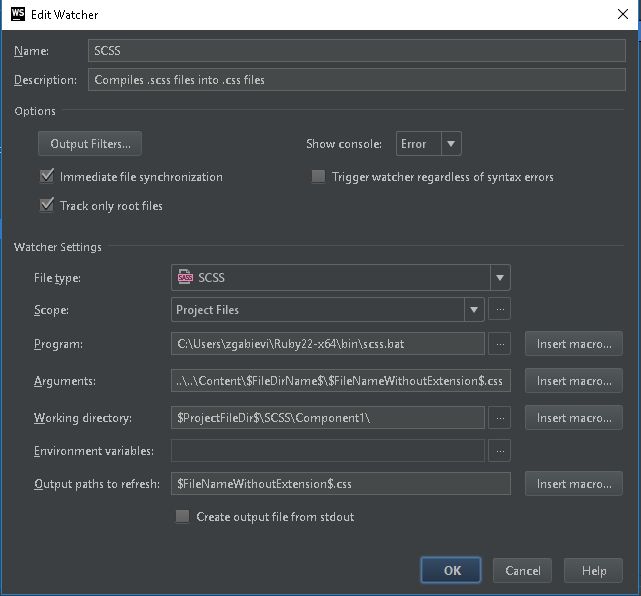Open the Scope dropdown arrow

474,309
